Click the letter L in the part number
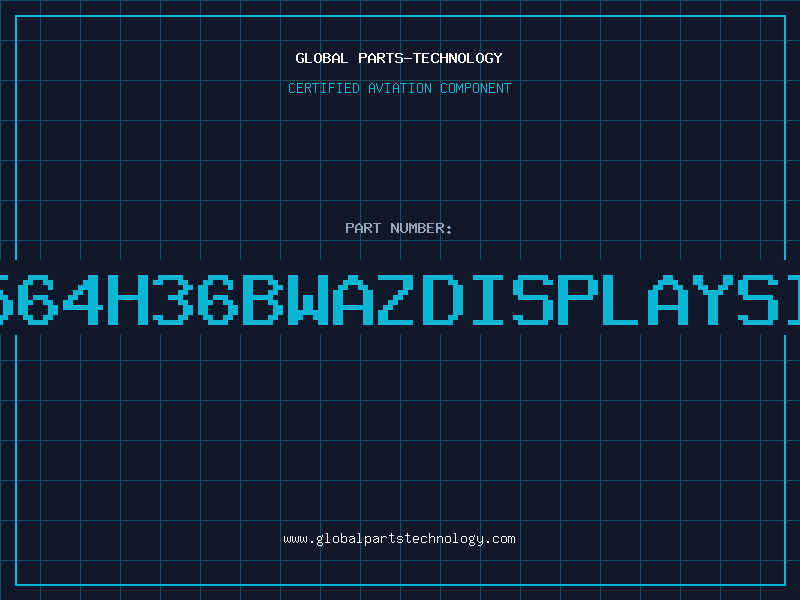This screenshot has width=800, height=600. tap(620, 300)
